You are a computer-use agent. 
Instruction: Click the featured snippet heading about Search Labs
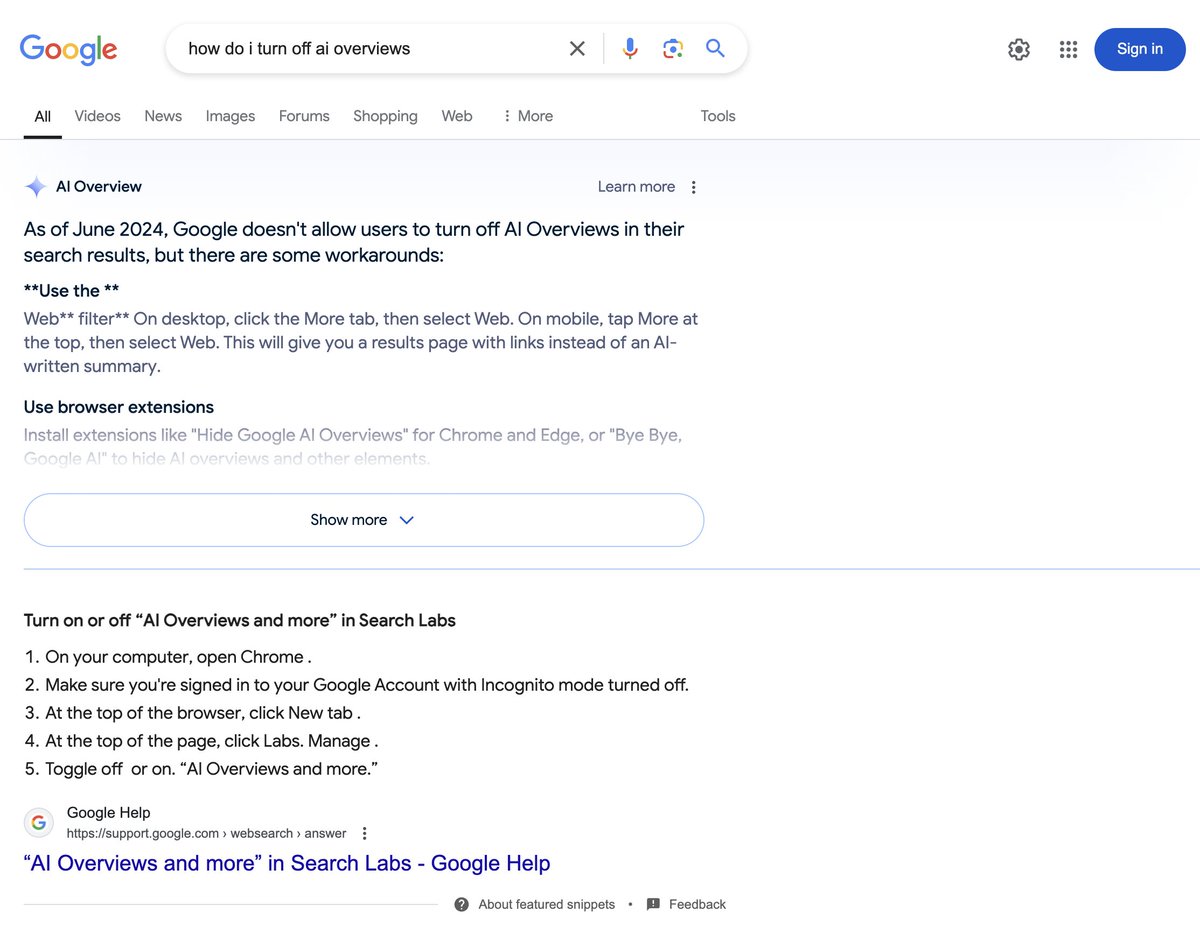coord(240,620)
